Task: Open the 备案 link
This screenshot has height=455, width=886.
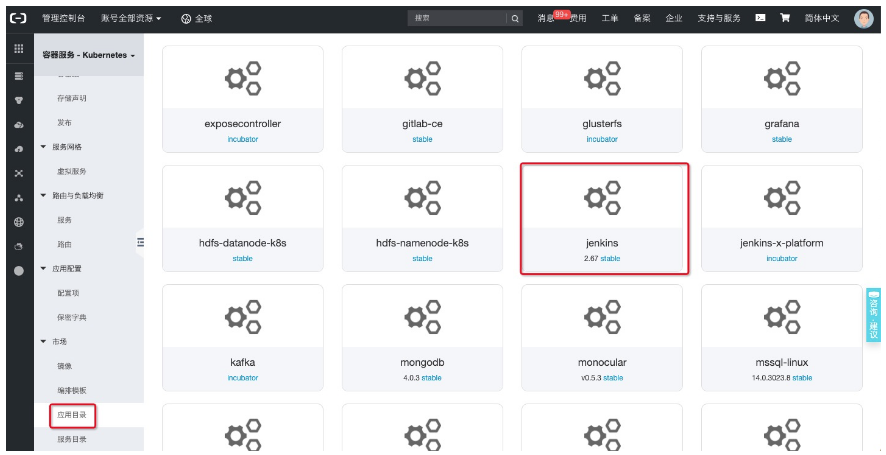Action: [x=642, y=19]
